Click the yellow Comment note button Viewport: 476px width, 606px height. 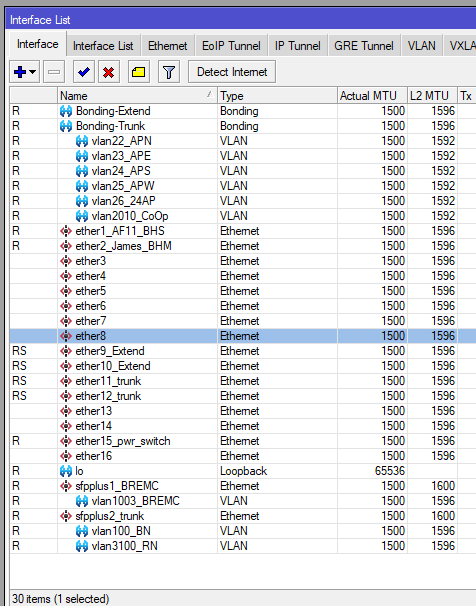(x=138, y=72)
